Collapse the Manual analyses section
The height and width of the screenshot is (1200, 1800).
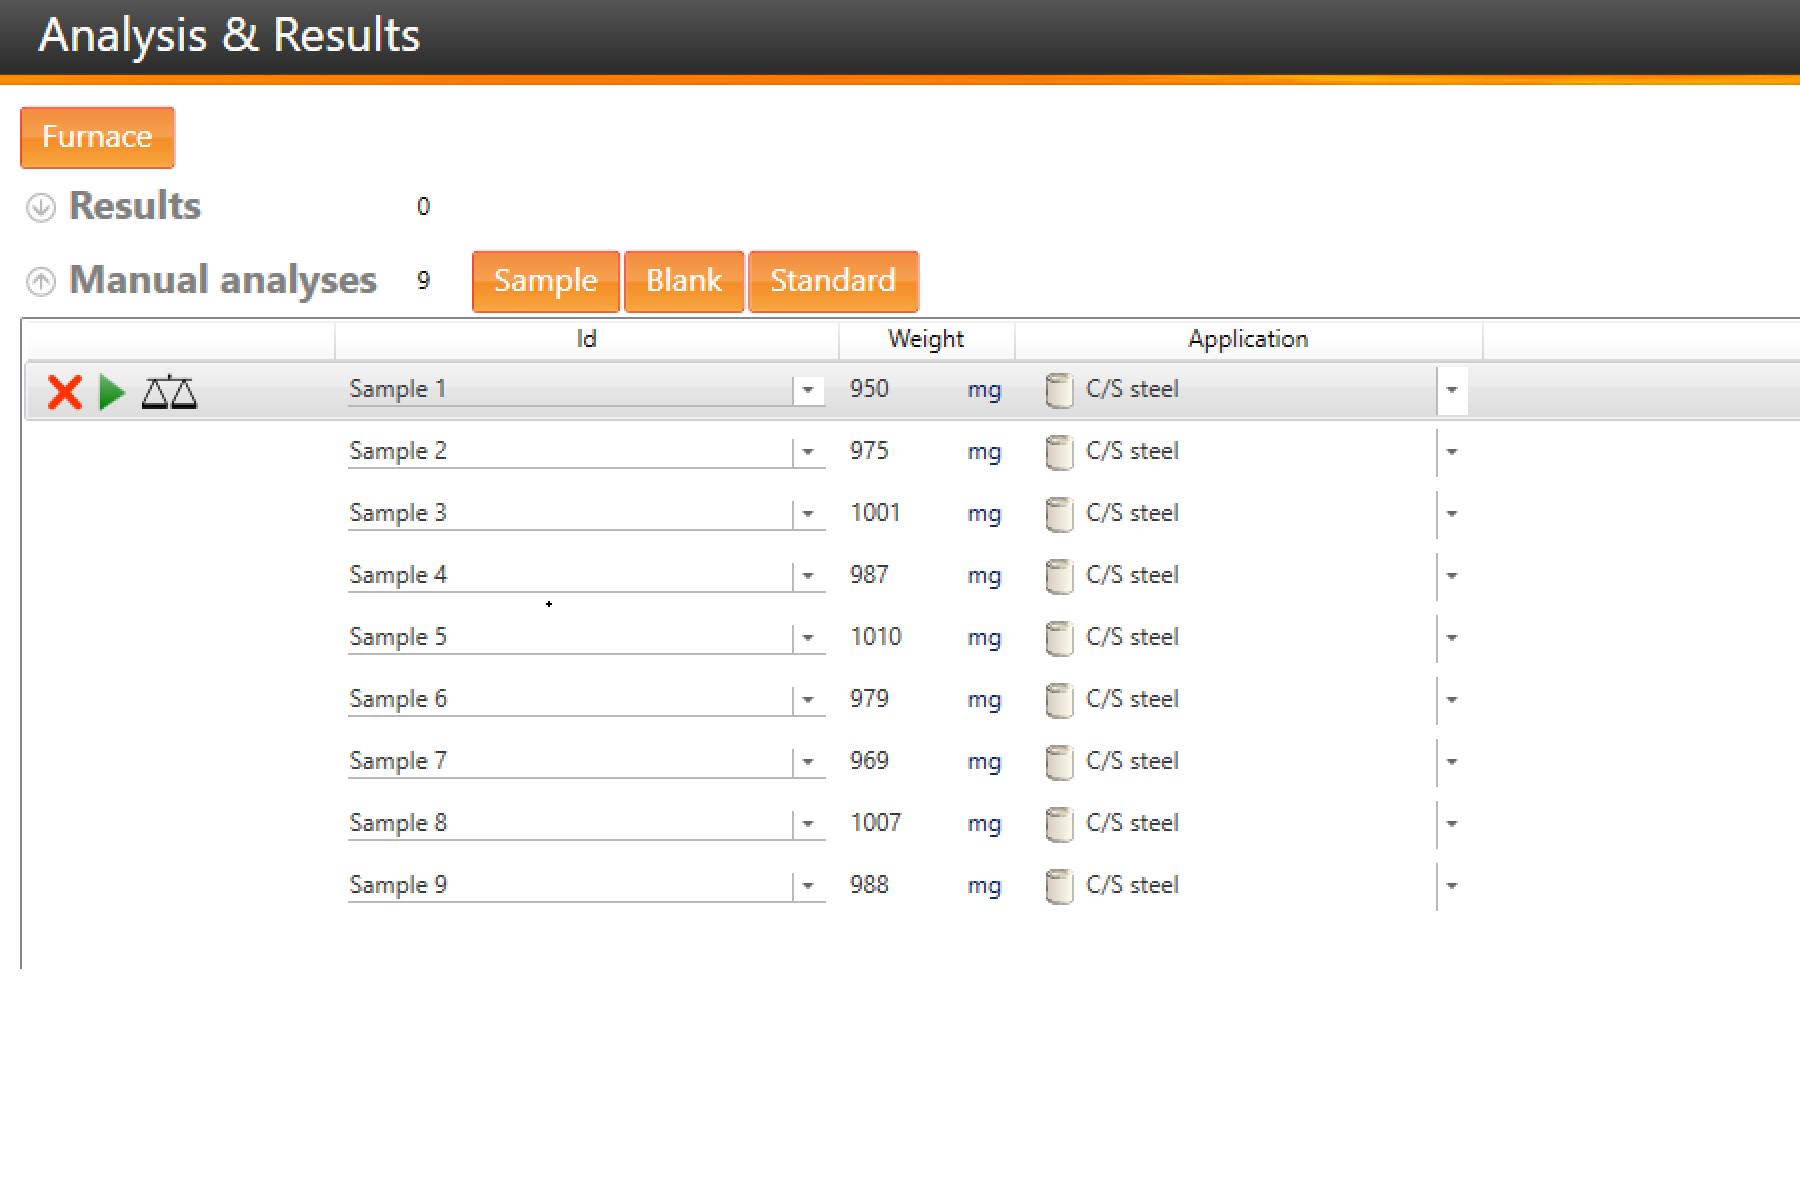click(41, 281)
